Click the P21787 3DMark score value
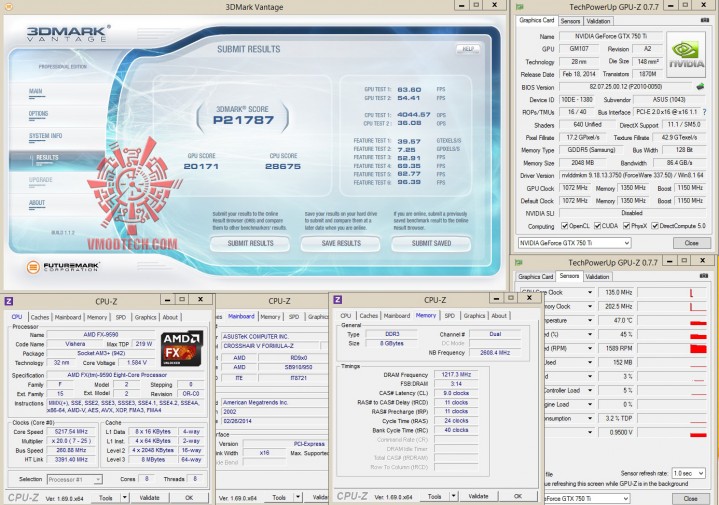This screenshot has width=719, height=505. point(243,120)
